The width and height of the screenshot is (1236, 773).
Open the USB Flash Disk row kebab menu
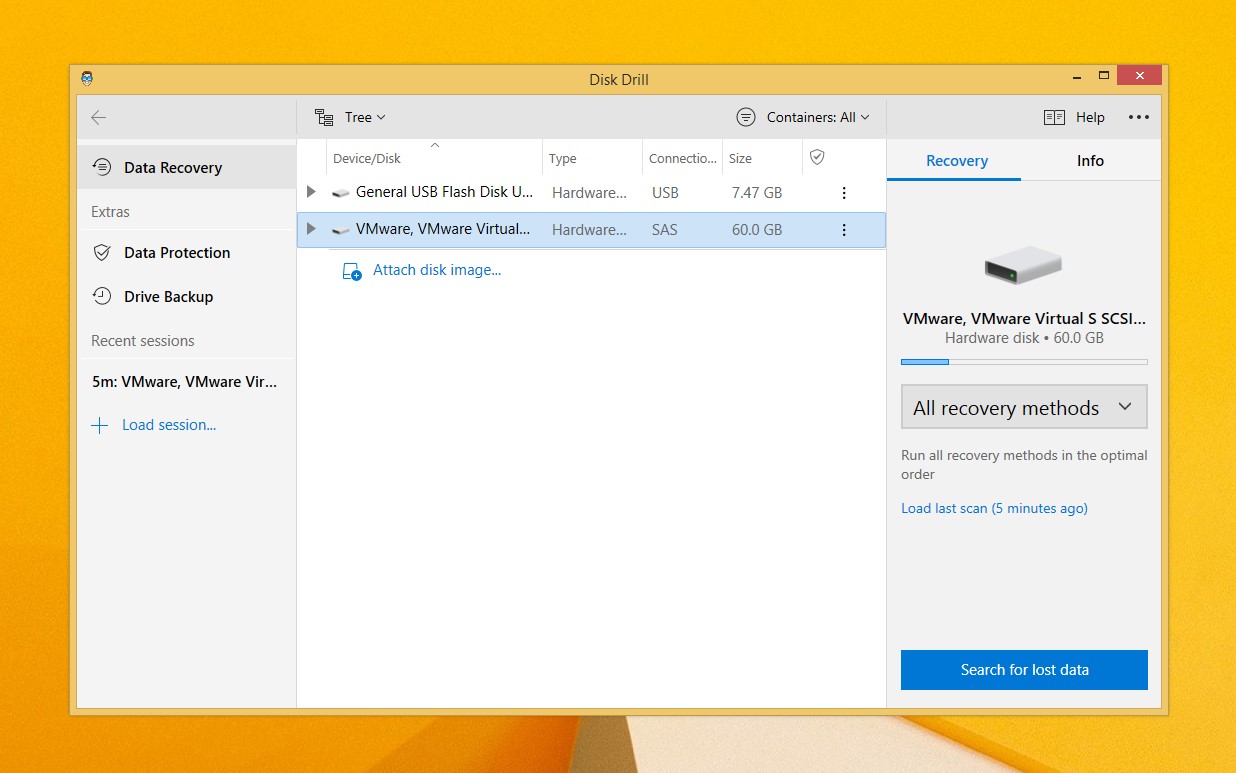click(x=844, y=192)
